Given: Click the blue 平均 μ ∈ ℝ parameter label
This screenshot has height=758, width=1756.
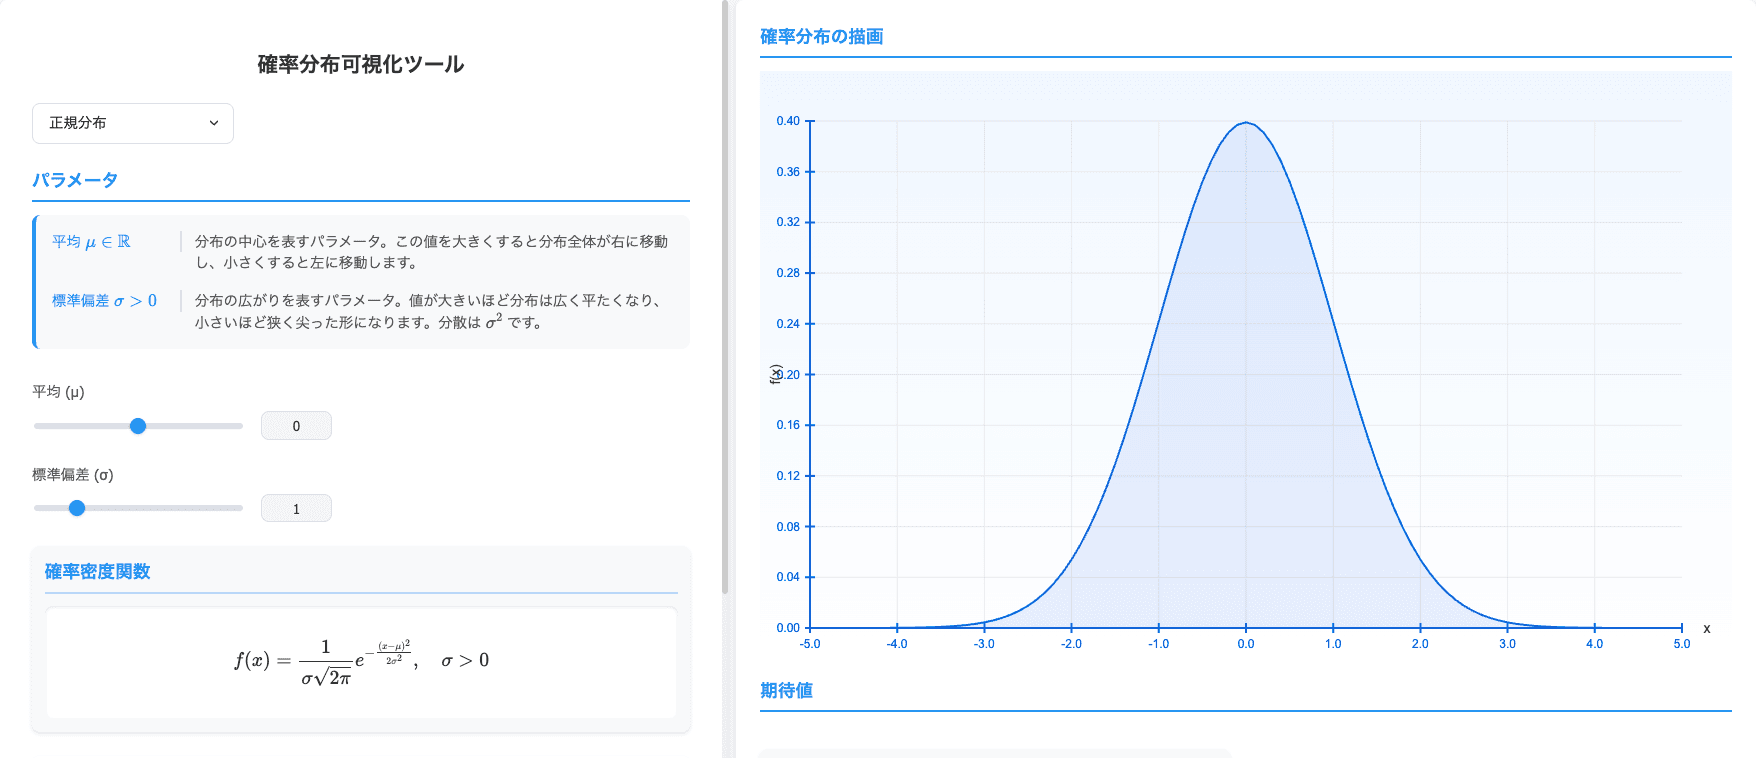Looking at the screenshot, I should coord(91,242).
